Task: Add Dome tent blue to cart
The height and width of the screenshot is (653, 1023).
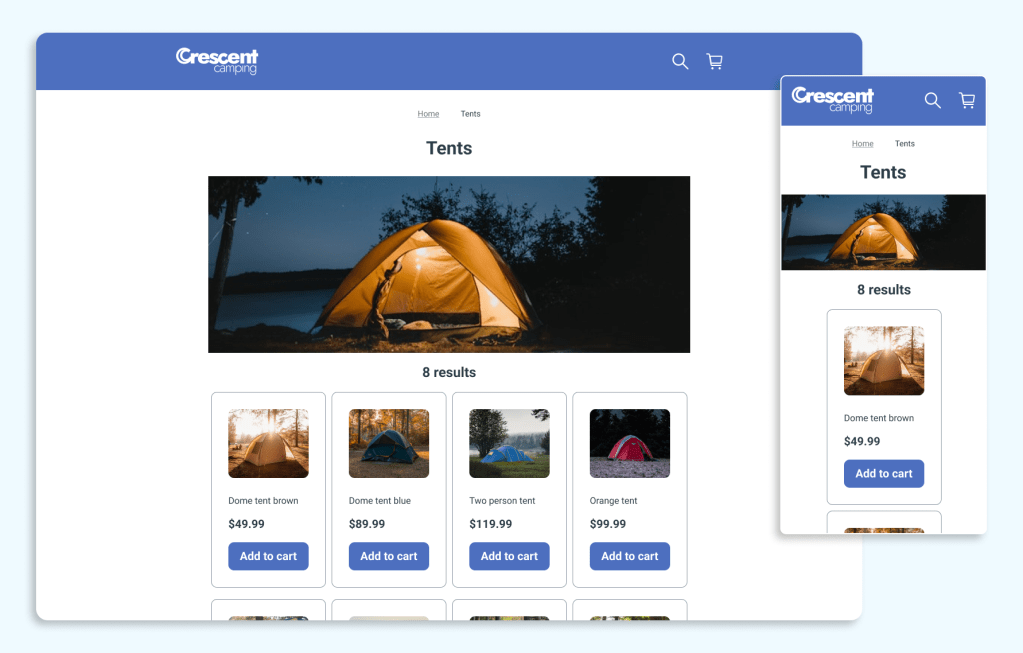Action: coord(389,556)
